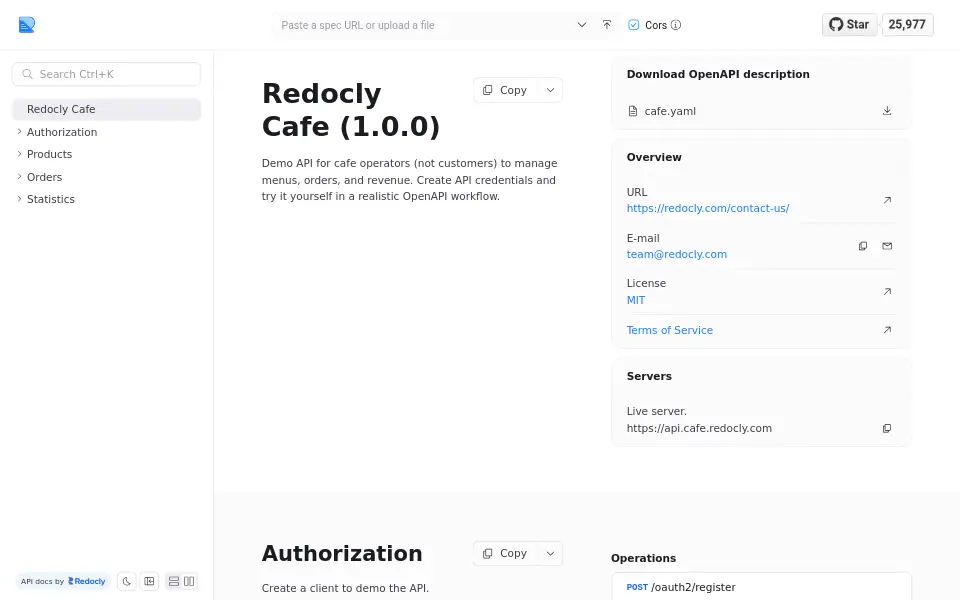Expand the Authorization sidebar chevron
The height and width of the screenshot is (600, 960).
pyautogui.click(x=19, y=132)
